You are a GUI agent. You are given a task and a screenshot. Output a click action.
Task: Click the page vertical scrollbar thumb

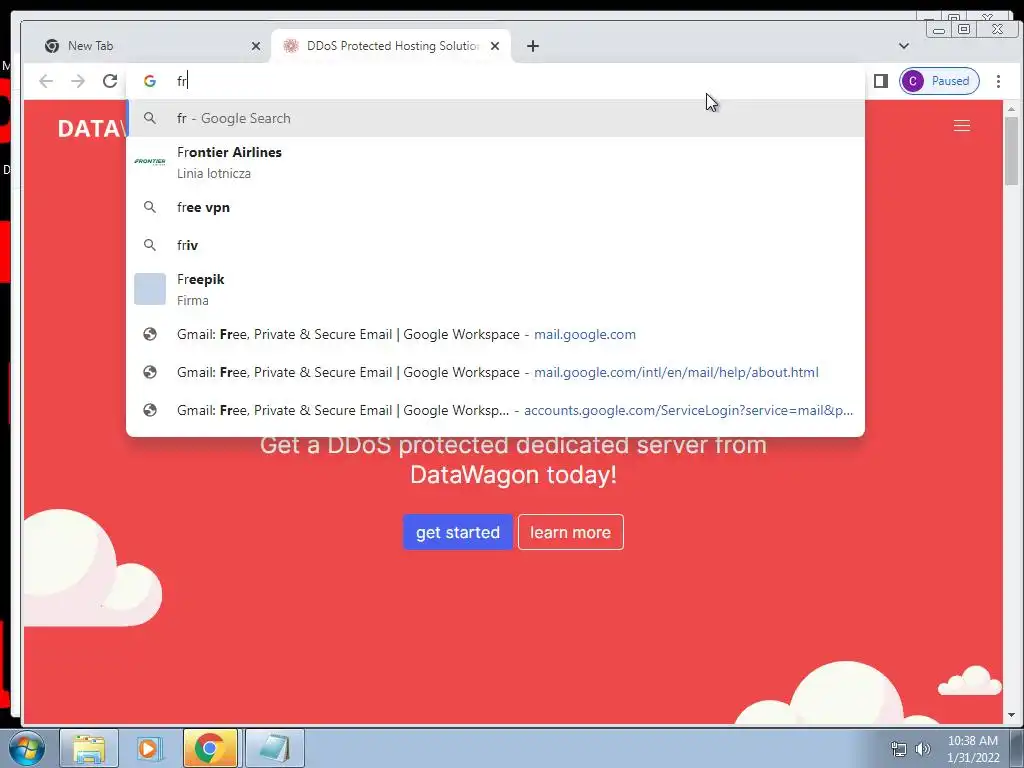point(1012,150)
